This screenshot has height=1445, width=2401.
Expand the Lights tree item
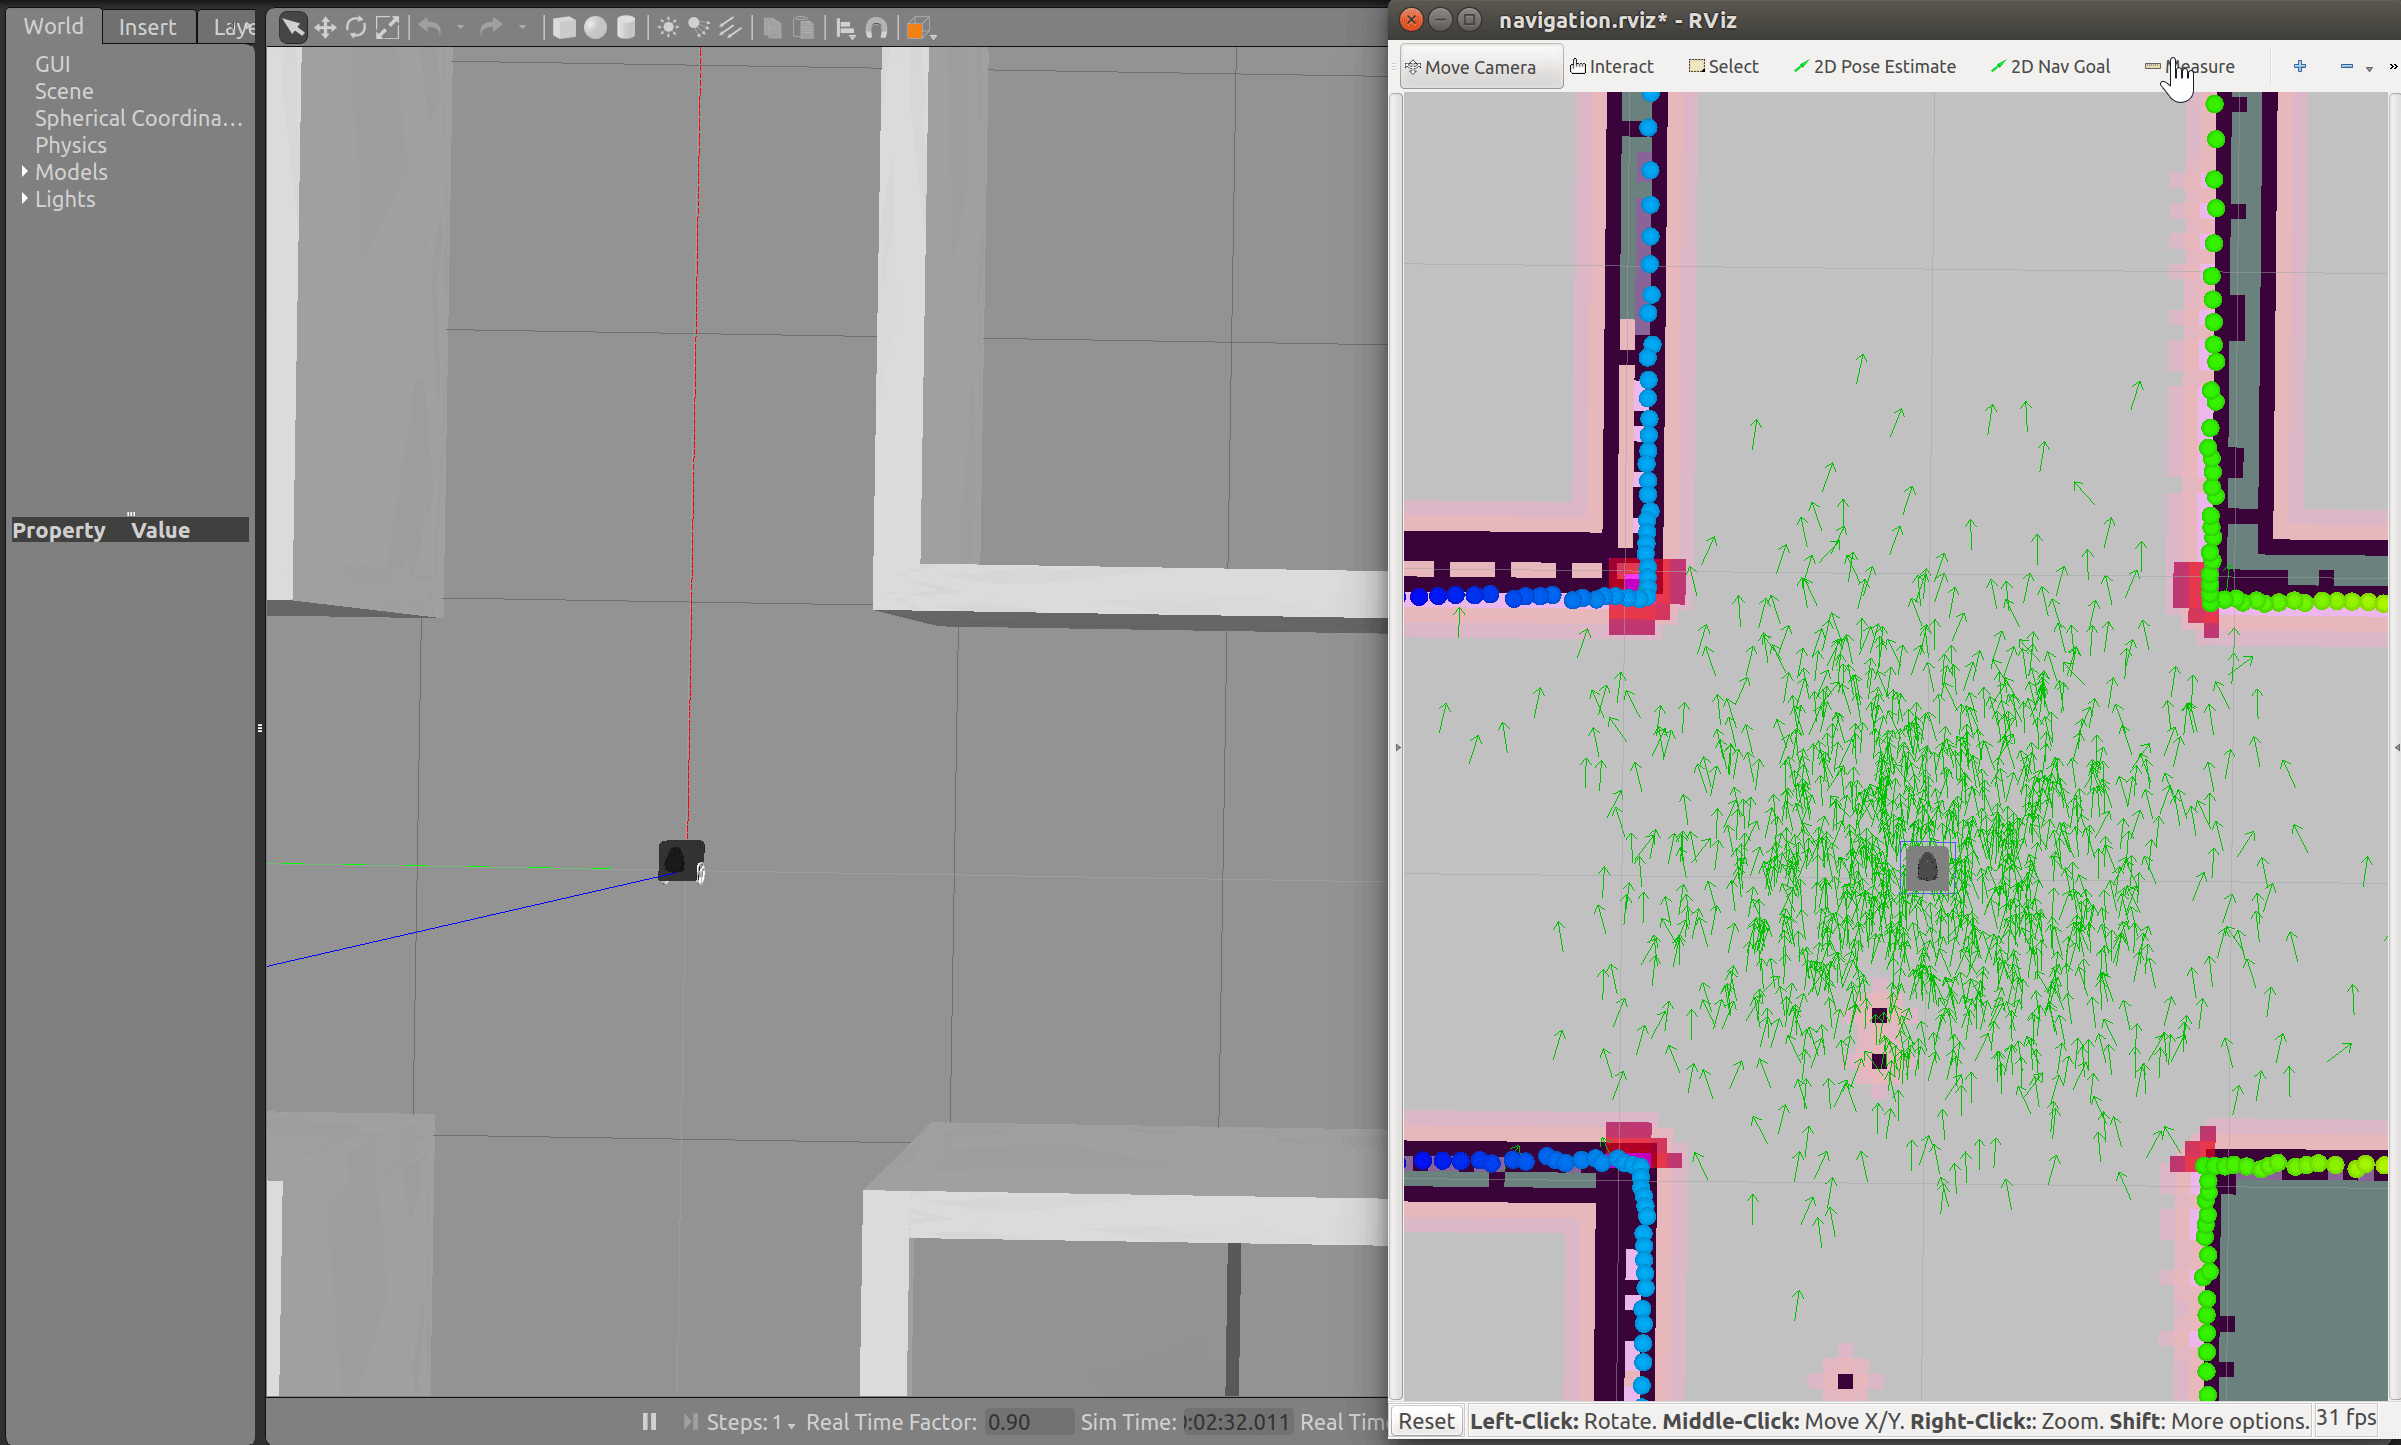coord(24,199)
